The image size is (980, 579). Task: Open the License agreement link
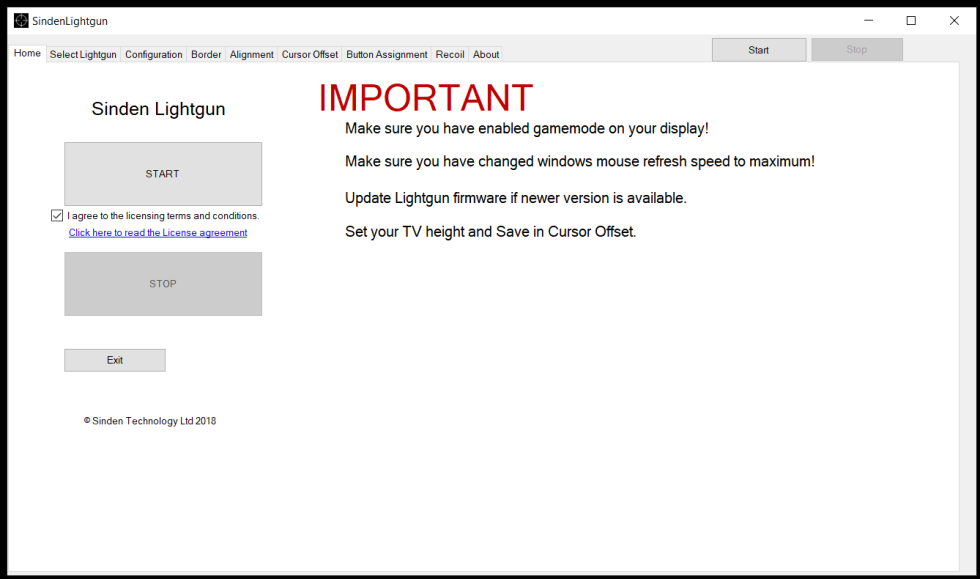point(158,233)
